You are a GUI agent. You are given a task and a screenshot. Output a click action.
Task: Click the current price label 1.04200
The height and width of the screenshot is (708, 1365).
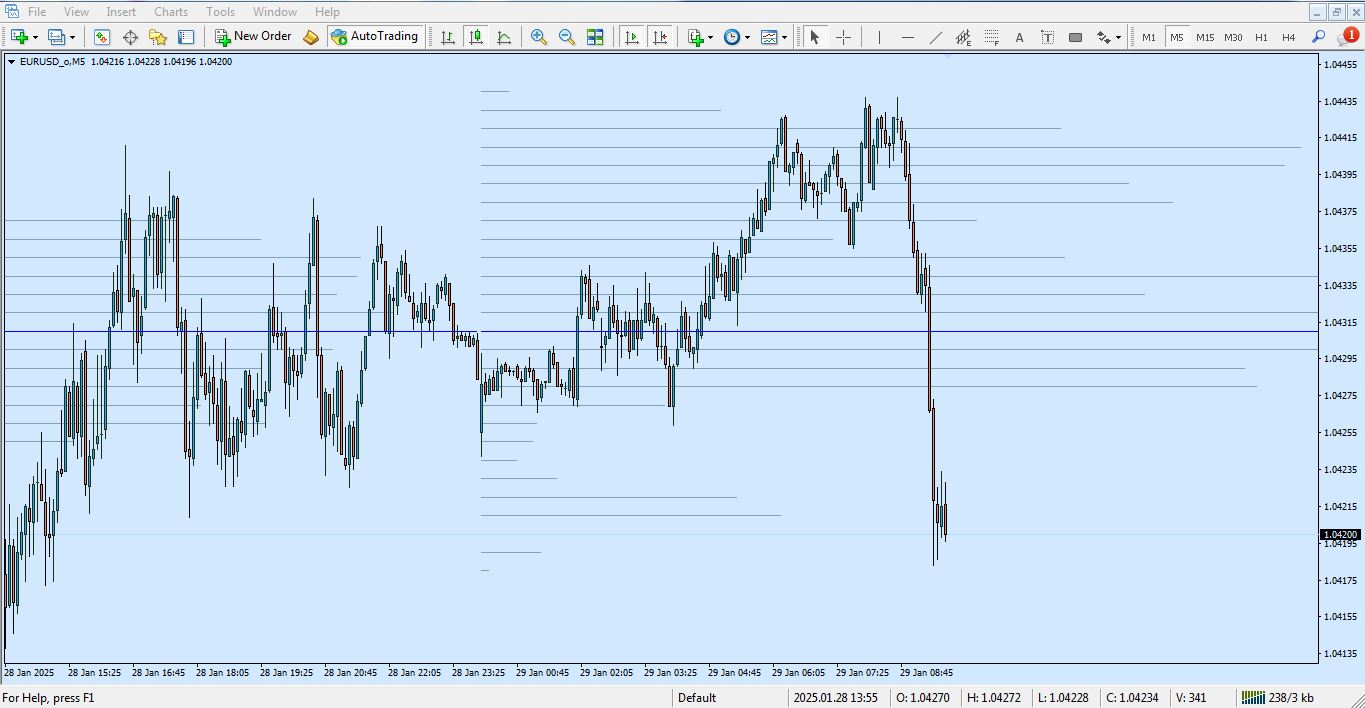[1340, 535]
